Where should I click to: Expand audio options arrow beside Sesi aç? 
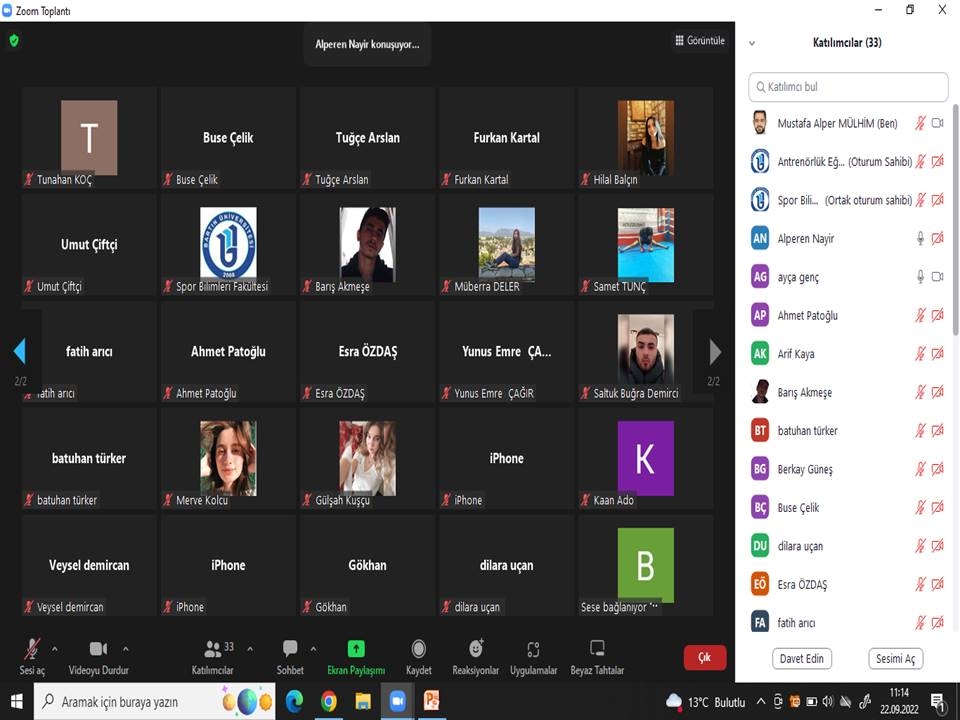[54, 648]
